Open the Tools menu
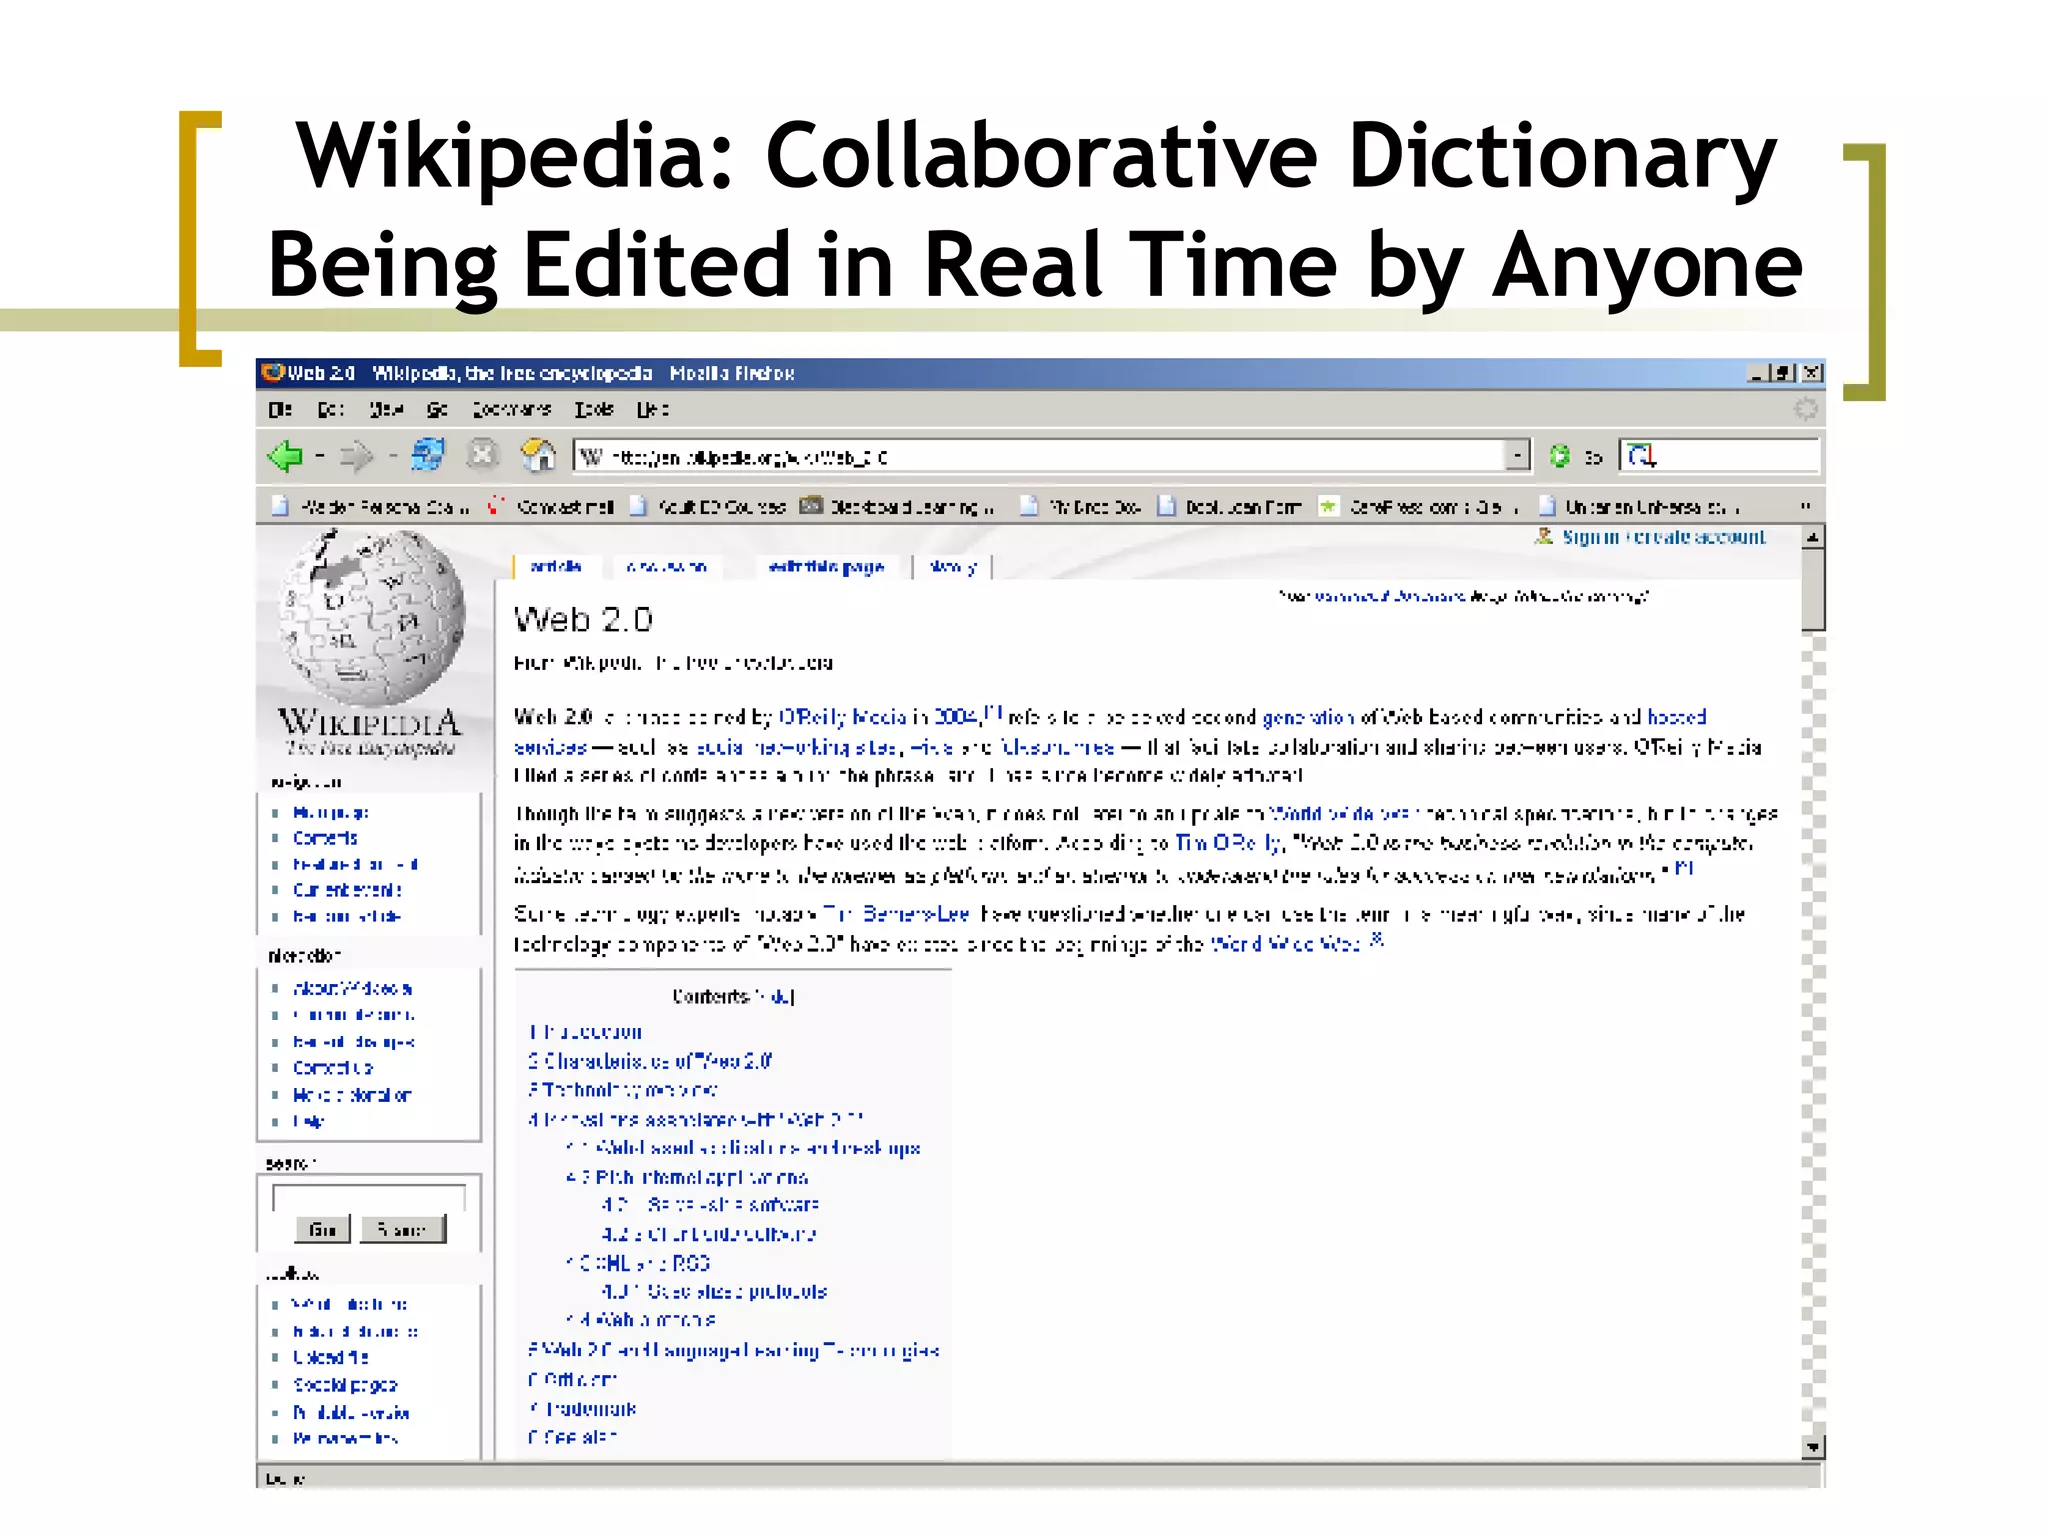Image resolution: width=2048 pixels, height=1536 pixels. (594, 409)
